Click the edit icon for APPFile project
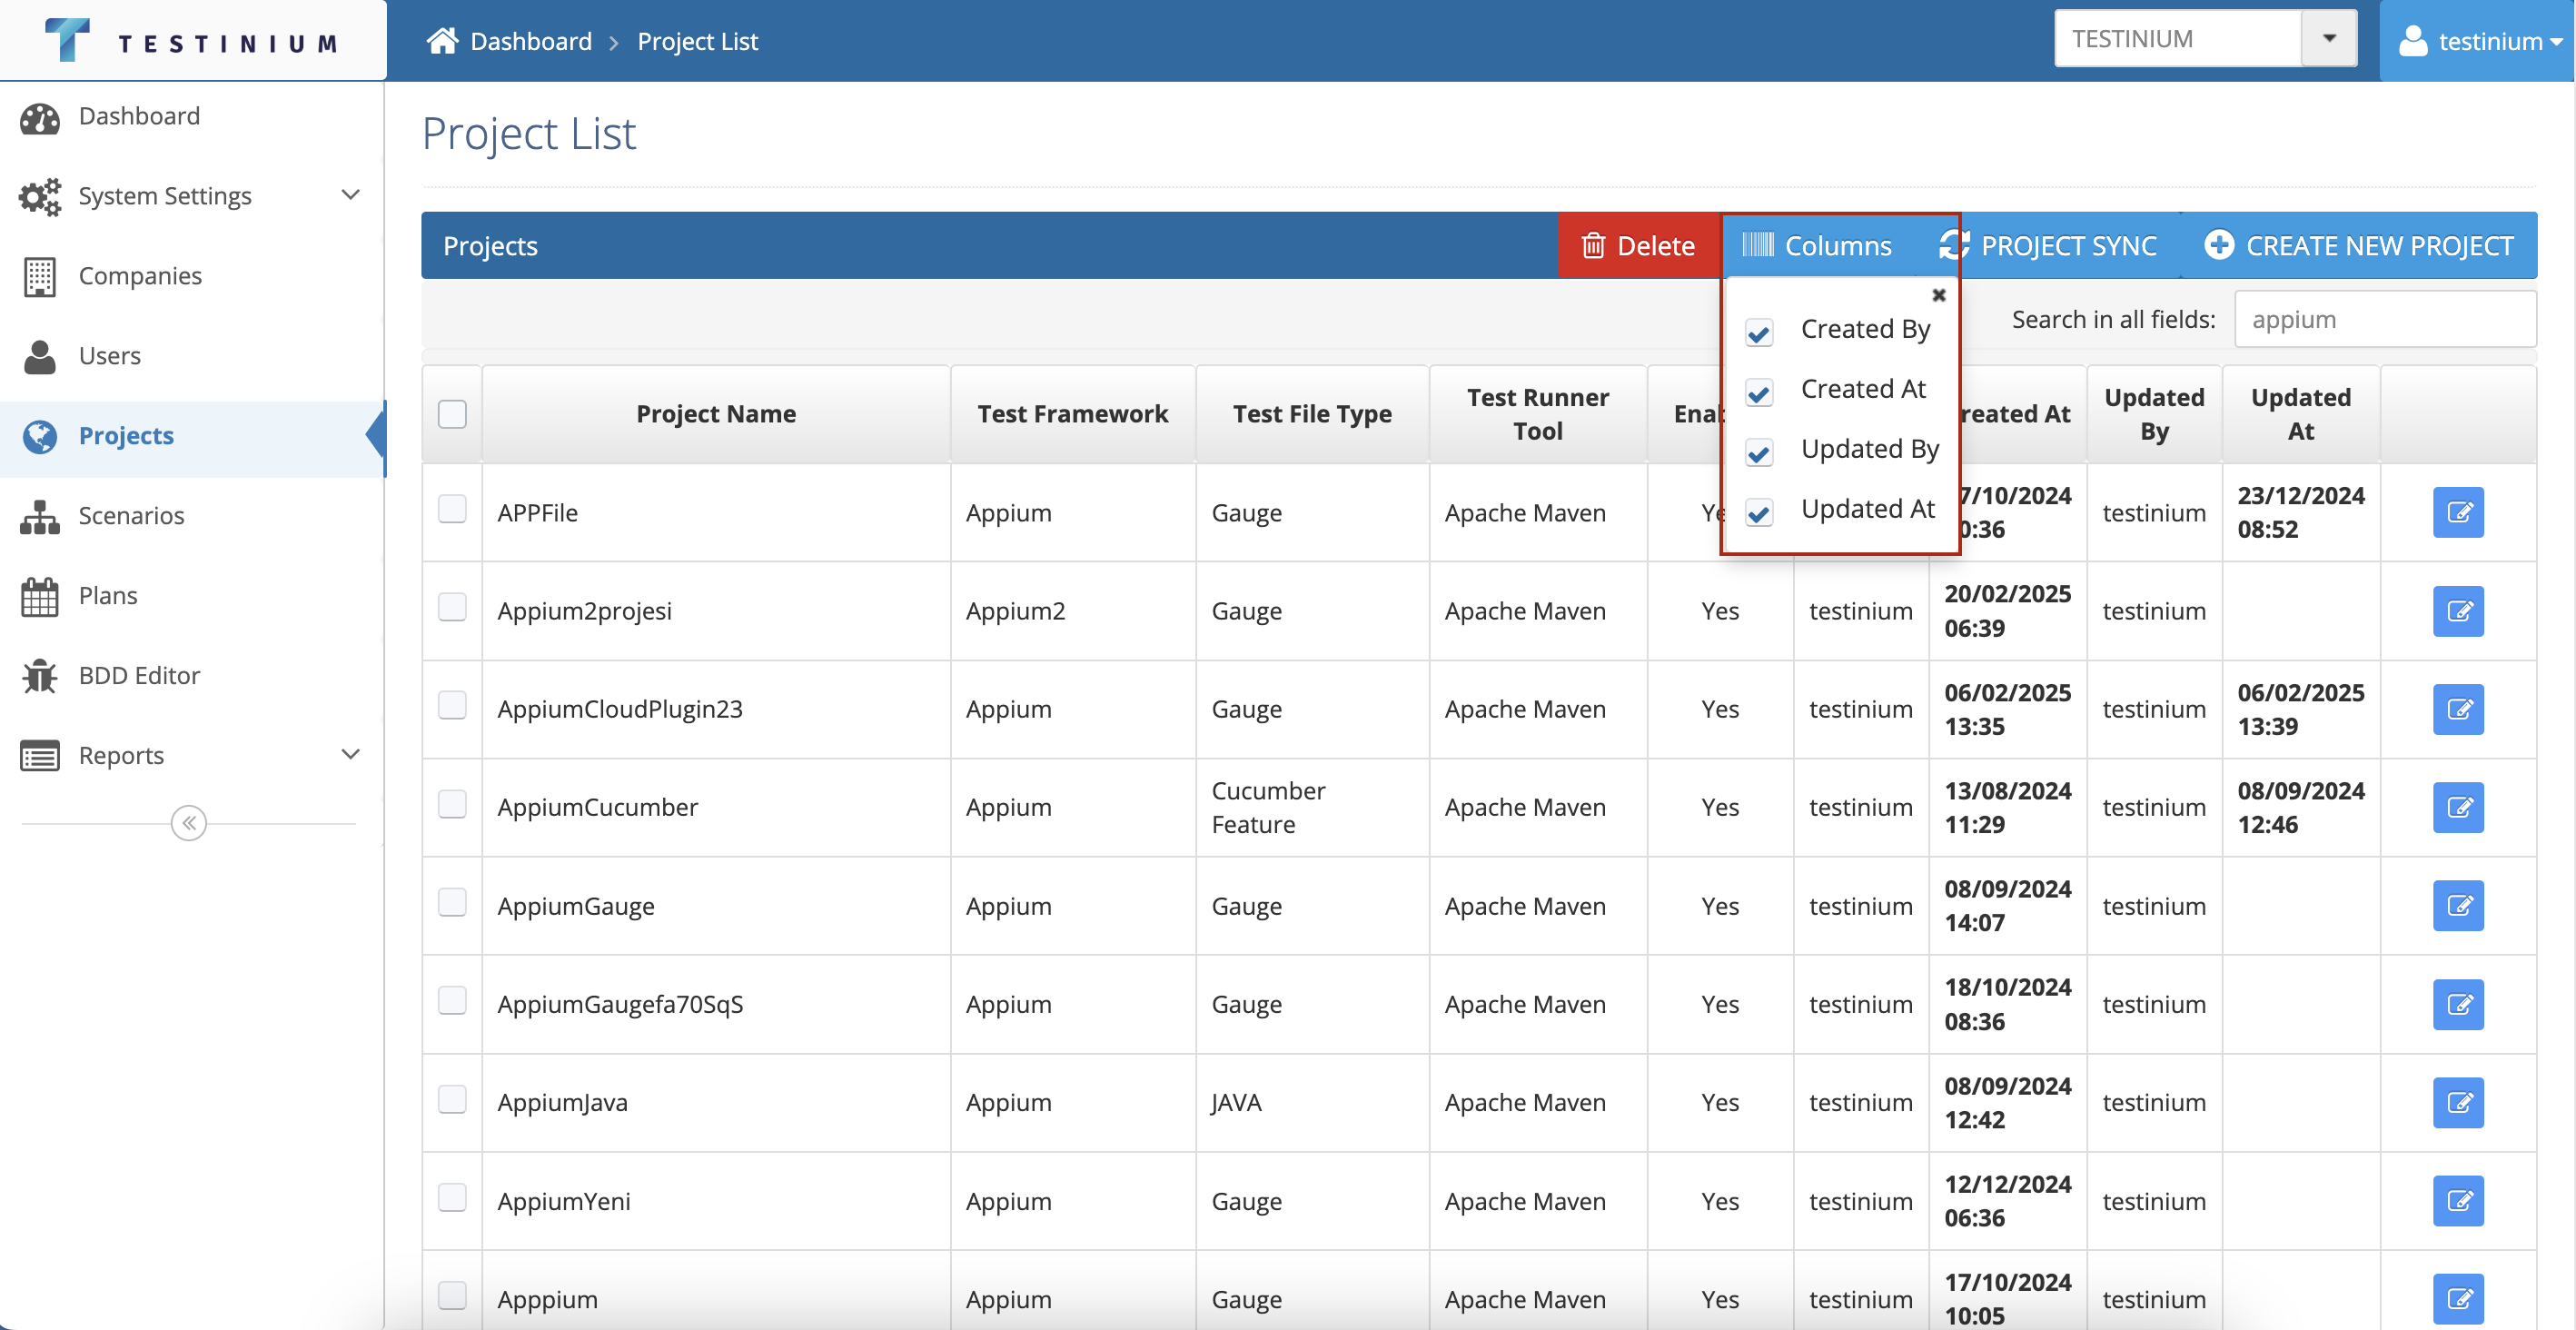Screen dimensions: 2576x1330 pos(2457,513)
